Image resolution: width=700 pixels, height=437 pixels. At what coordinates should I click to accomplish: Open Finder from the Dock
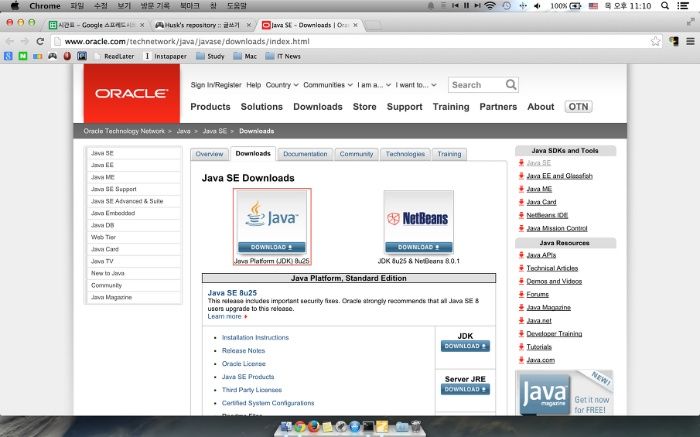tap(286, 427)
